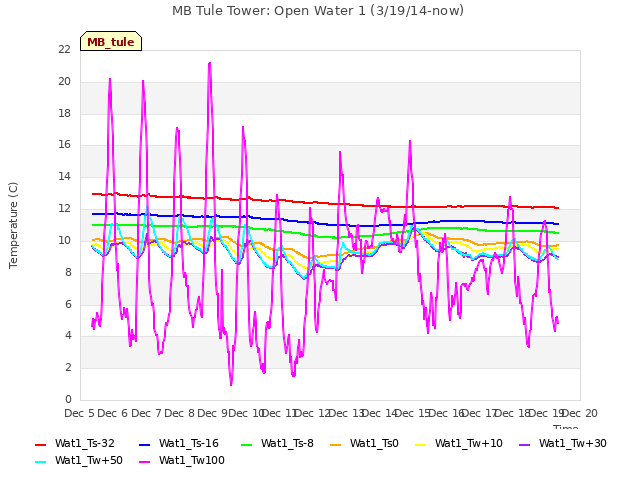The width and height of the screenshot is (640, 480).
Task: Click the highest magenta peak near Dec 9
Action: tap(210, 63)
